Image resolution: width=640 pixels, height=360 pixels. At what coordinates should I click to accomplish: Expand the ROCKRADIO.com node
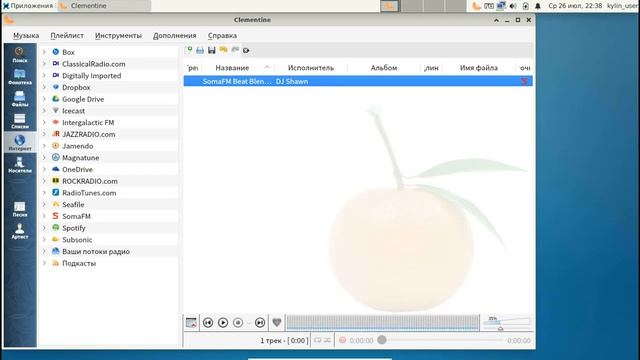[x=44, y=181]
